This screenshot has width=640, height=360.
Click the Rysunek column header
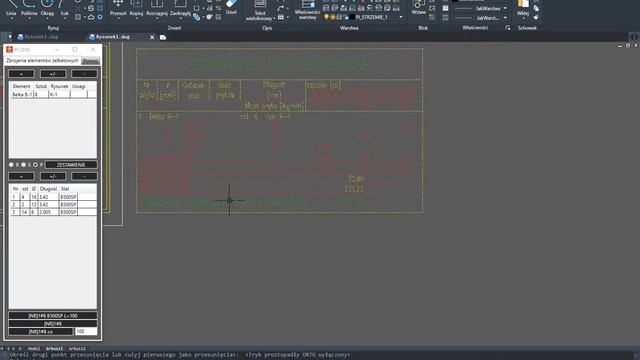pyautogui.click(x=59, y=87)
